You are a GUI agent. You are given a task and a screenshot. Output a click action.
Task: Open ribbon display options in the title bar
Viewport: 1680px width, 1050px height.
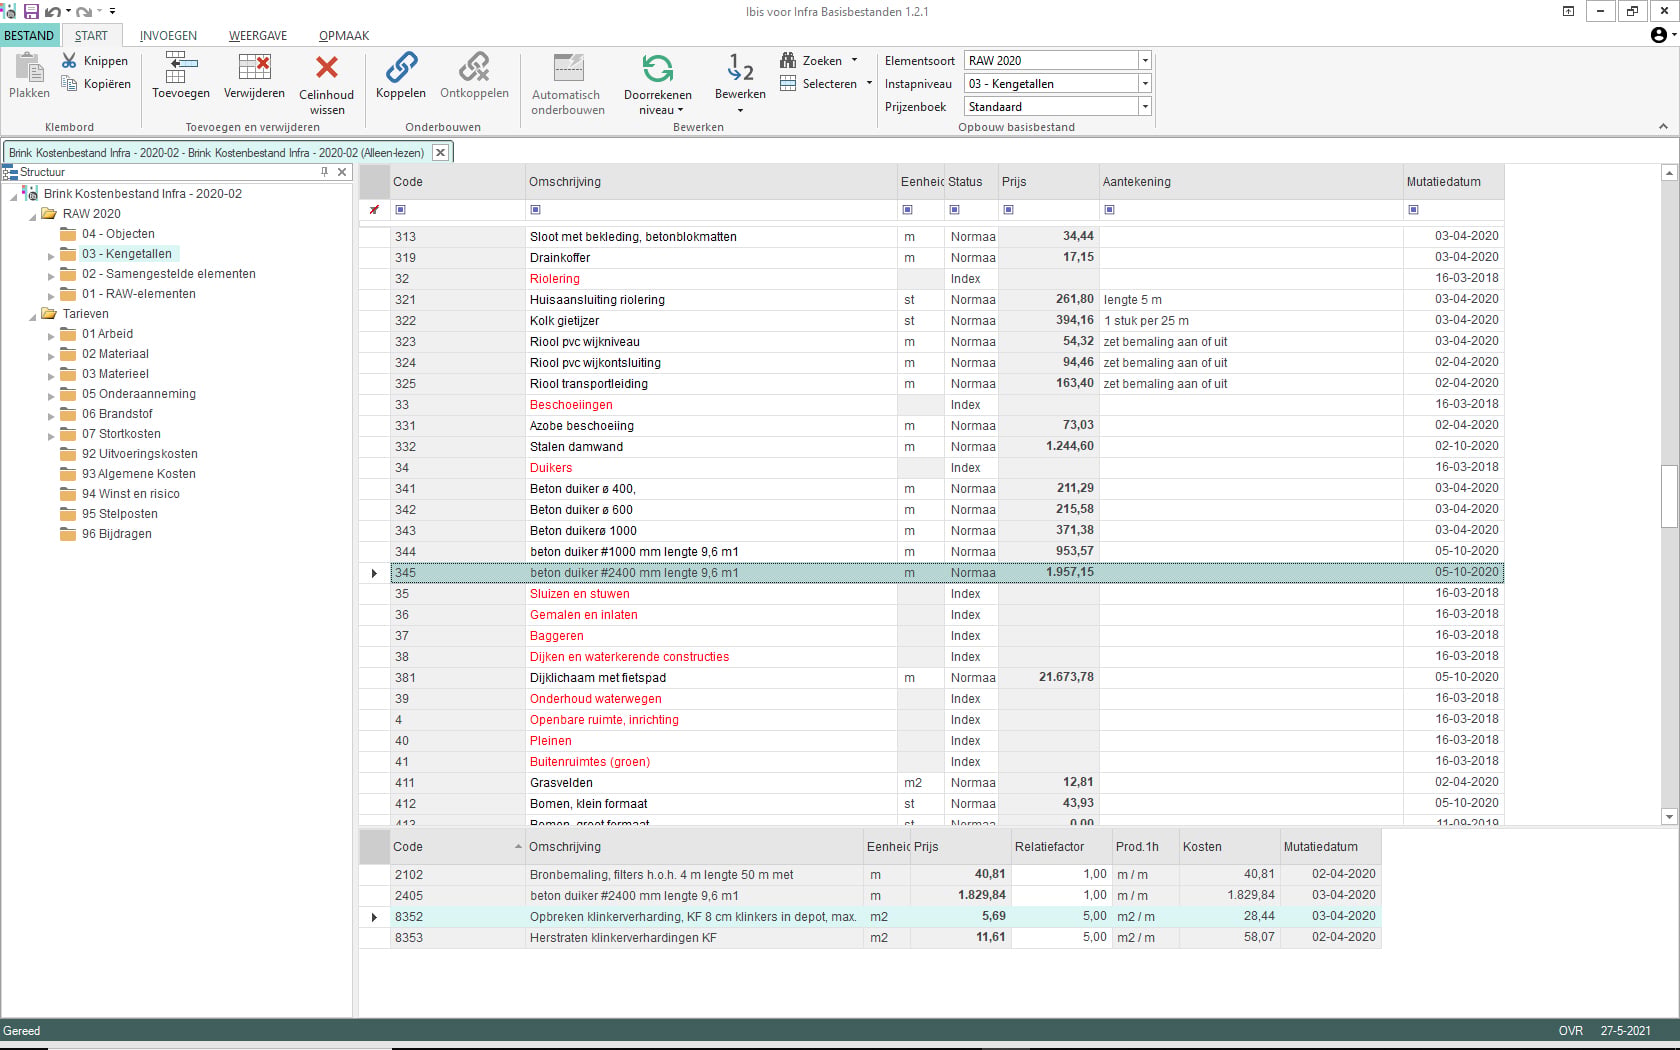click(1568, 11)
